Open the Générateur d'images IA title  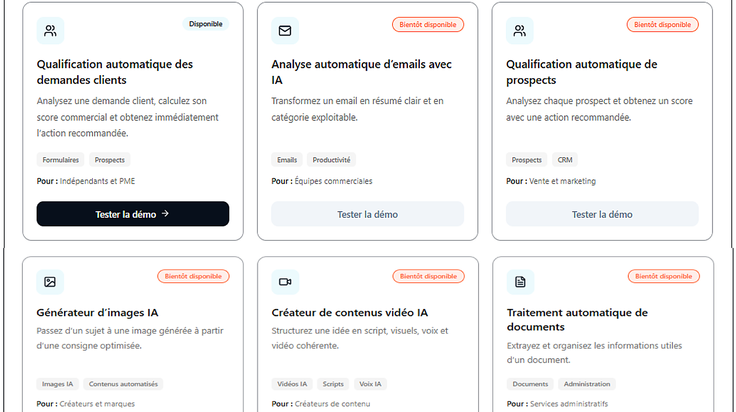98,313
